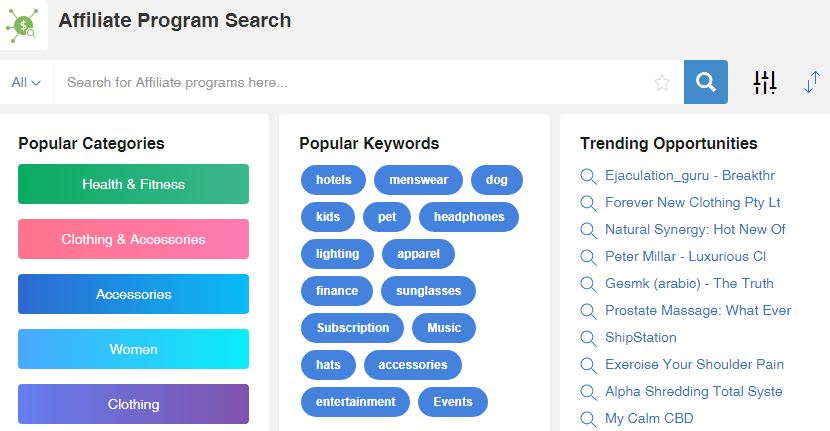
Task: Open Exercise Your Shoulder Pain link
Action: pyautogui.click(x=694, y=364)
